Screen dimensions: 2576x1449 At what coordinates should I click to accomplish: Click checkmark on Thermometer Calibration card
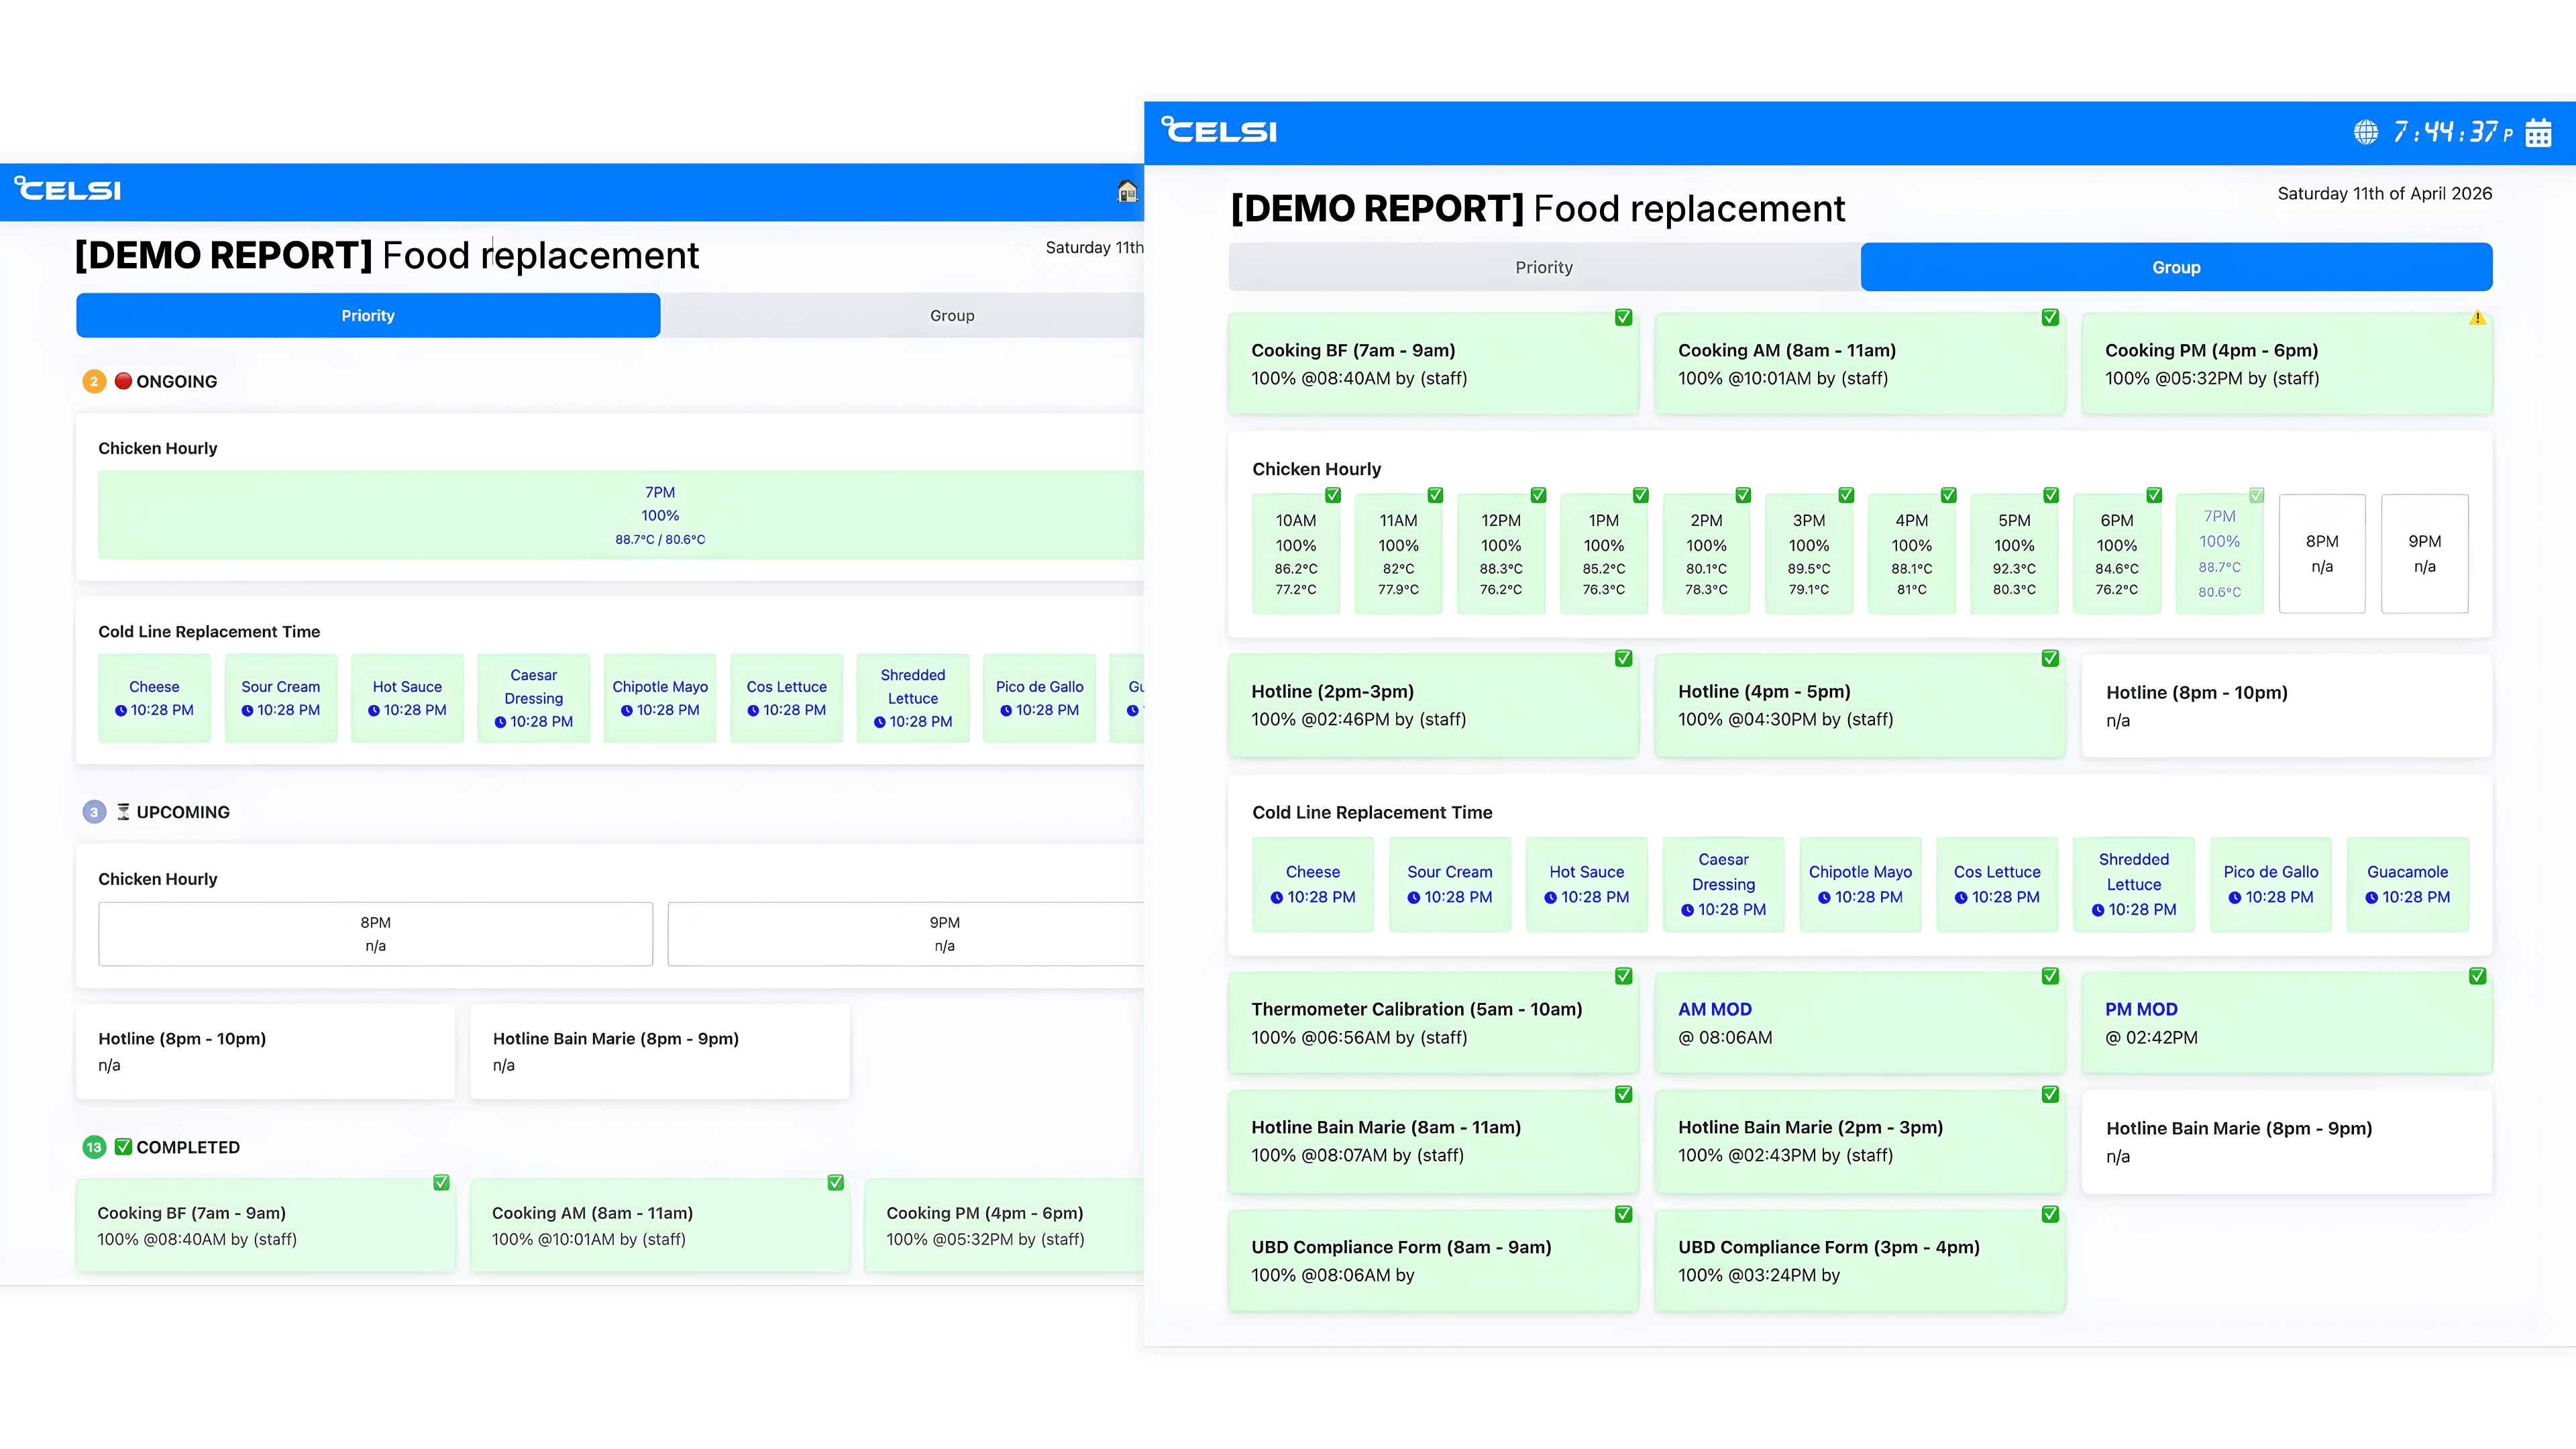click(x=1623, y=976)
